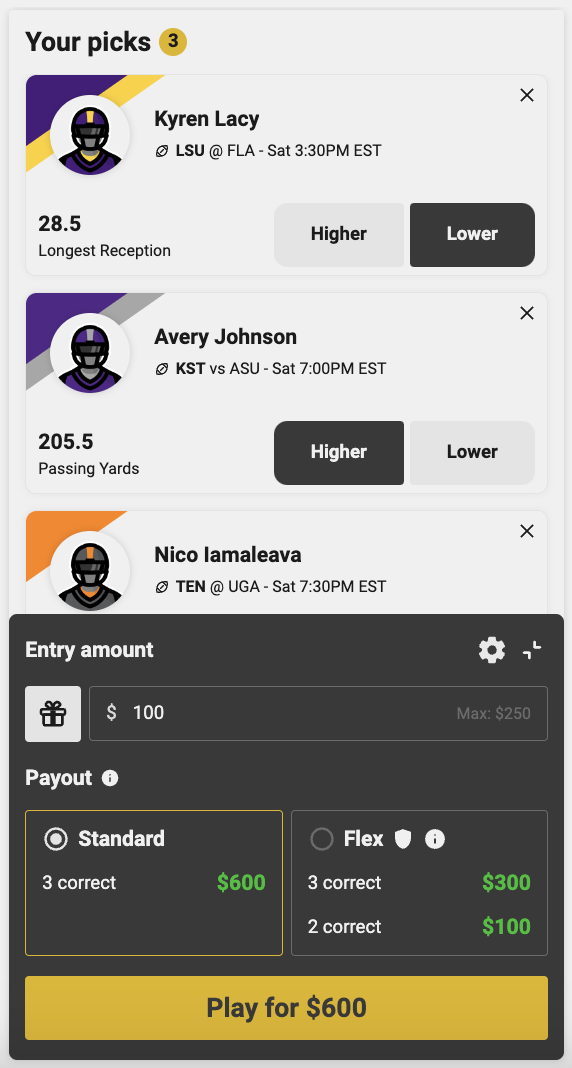This screenshot has height=1068, width=572.
Task: Remove the Avery Johnson pick
Action: point(526,313)
